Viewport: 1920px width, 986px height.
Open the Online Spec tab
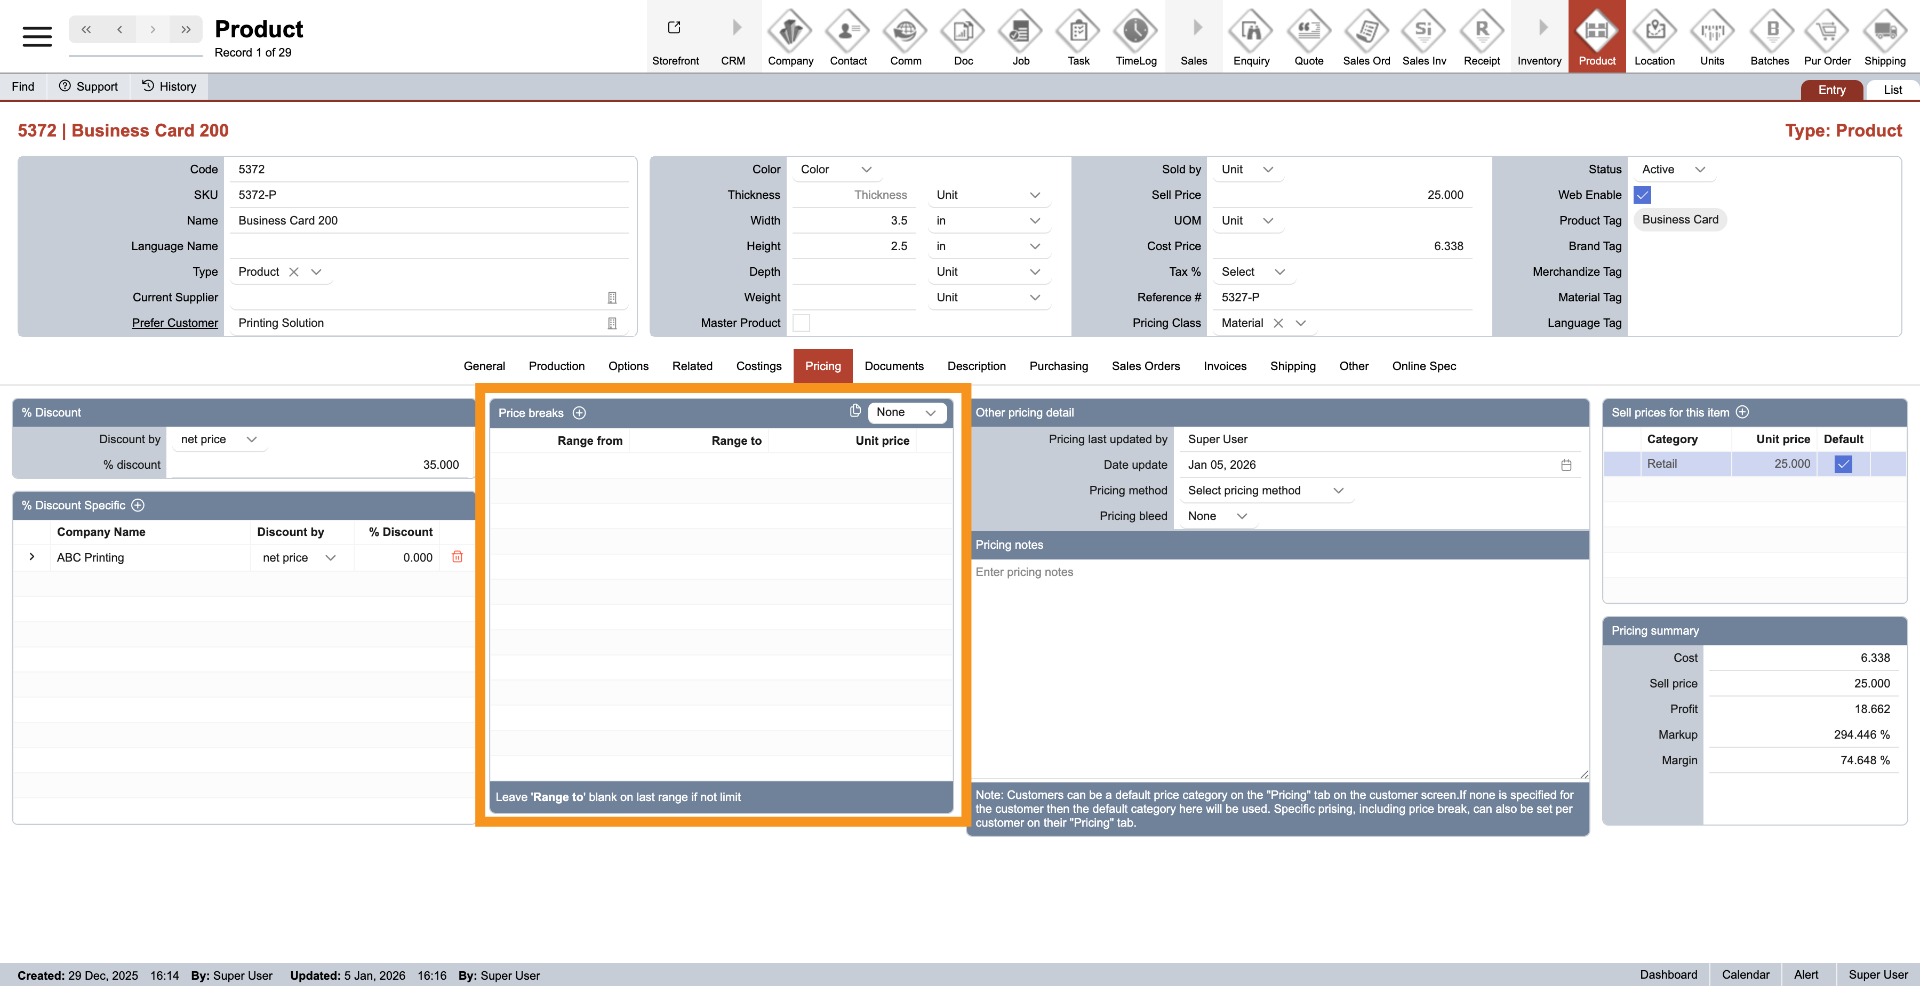tap(1423, 366)
